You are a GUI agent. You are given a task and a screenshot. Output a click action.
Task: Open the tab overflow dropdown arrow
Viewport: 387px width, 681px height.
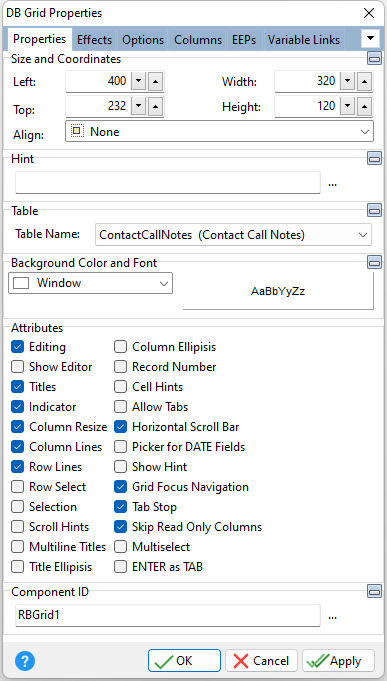pyautogui.click(x=370, y=39)
